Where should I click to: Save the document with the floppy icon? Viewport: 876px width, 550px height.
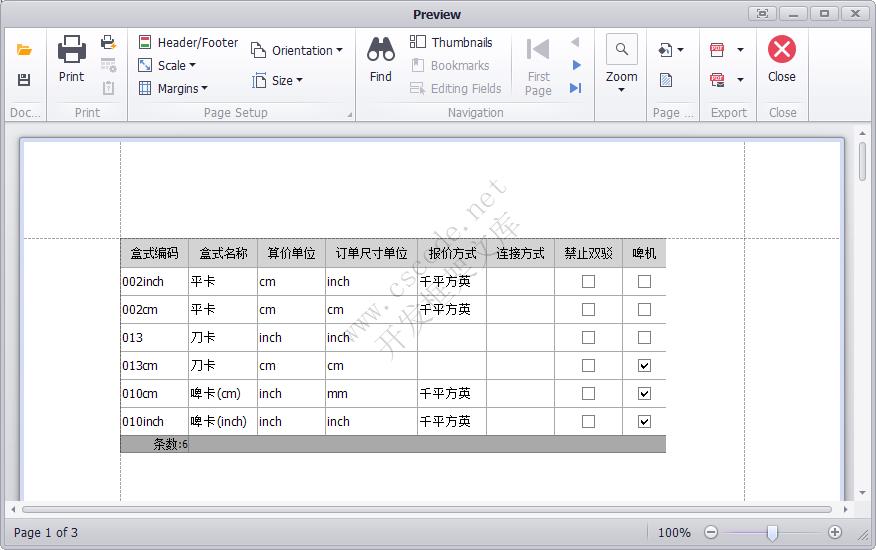tap(24, 80)
